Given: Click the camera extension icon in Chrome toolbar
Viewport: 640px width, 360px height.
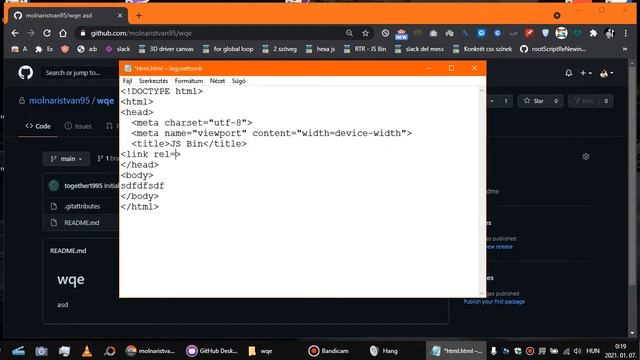Looking at the screenshot, I should coord(433,33).
